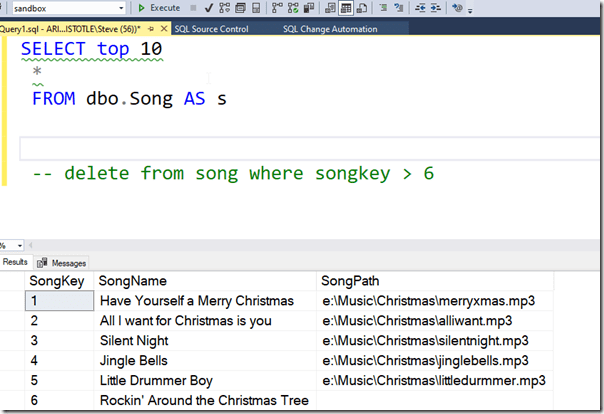Uncomment the selected lines
The width and height of the screenshot is (604, 414).
click(x=399, y=8)
